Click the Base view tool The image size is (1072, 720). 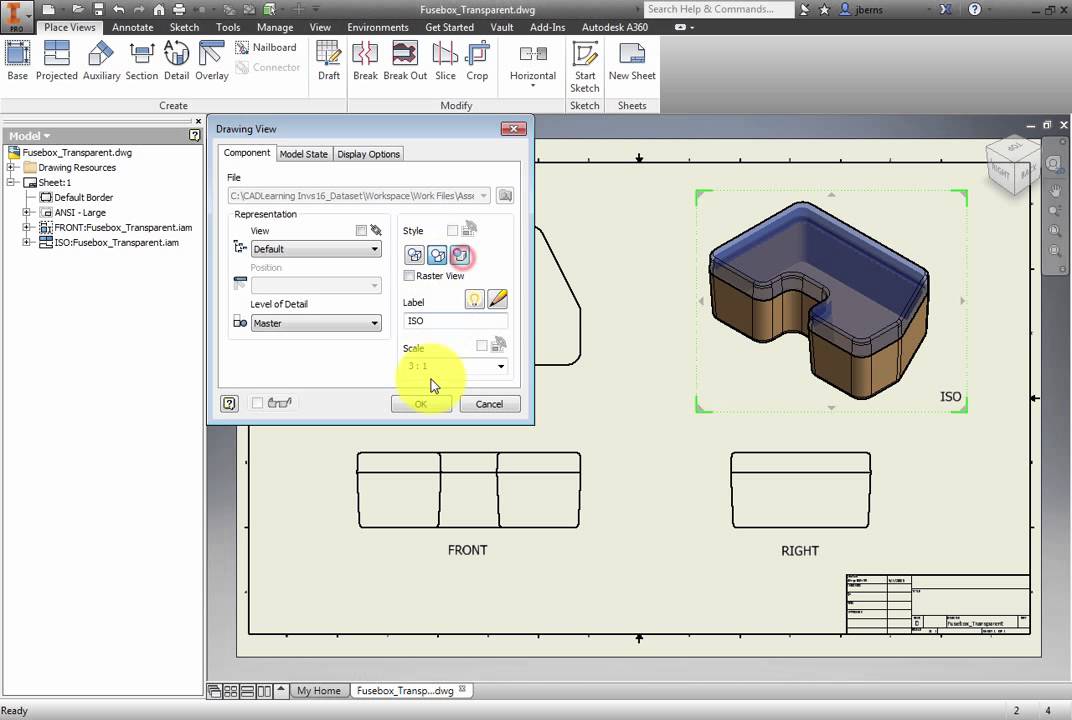click(x=17, y=60)
